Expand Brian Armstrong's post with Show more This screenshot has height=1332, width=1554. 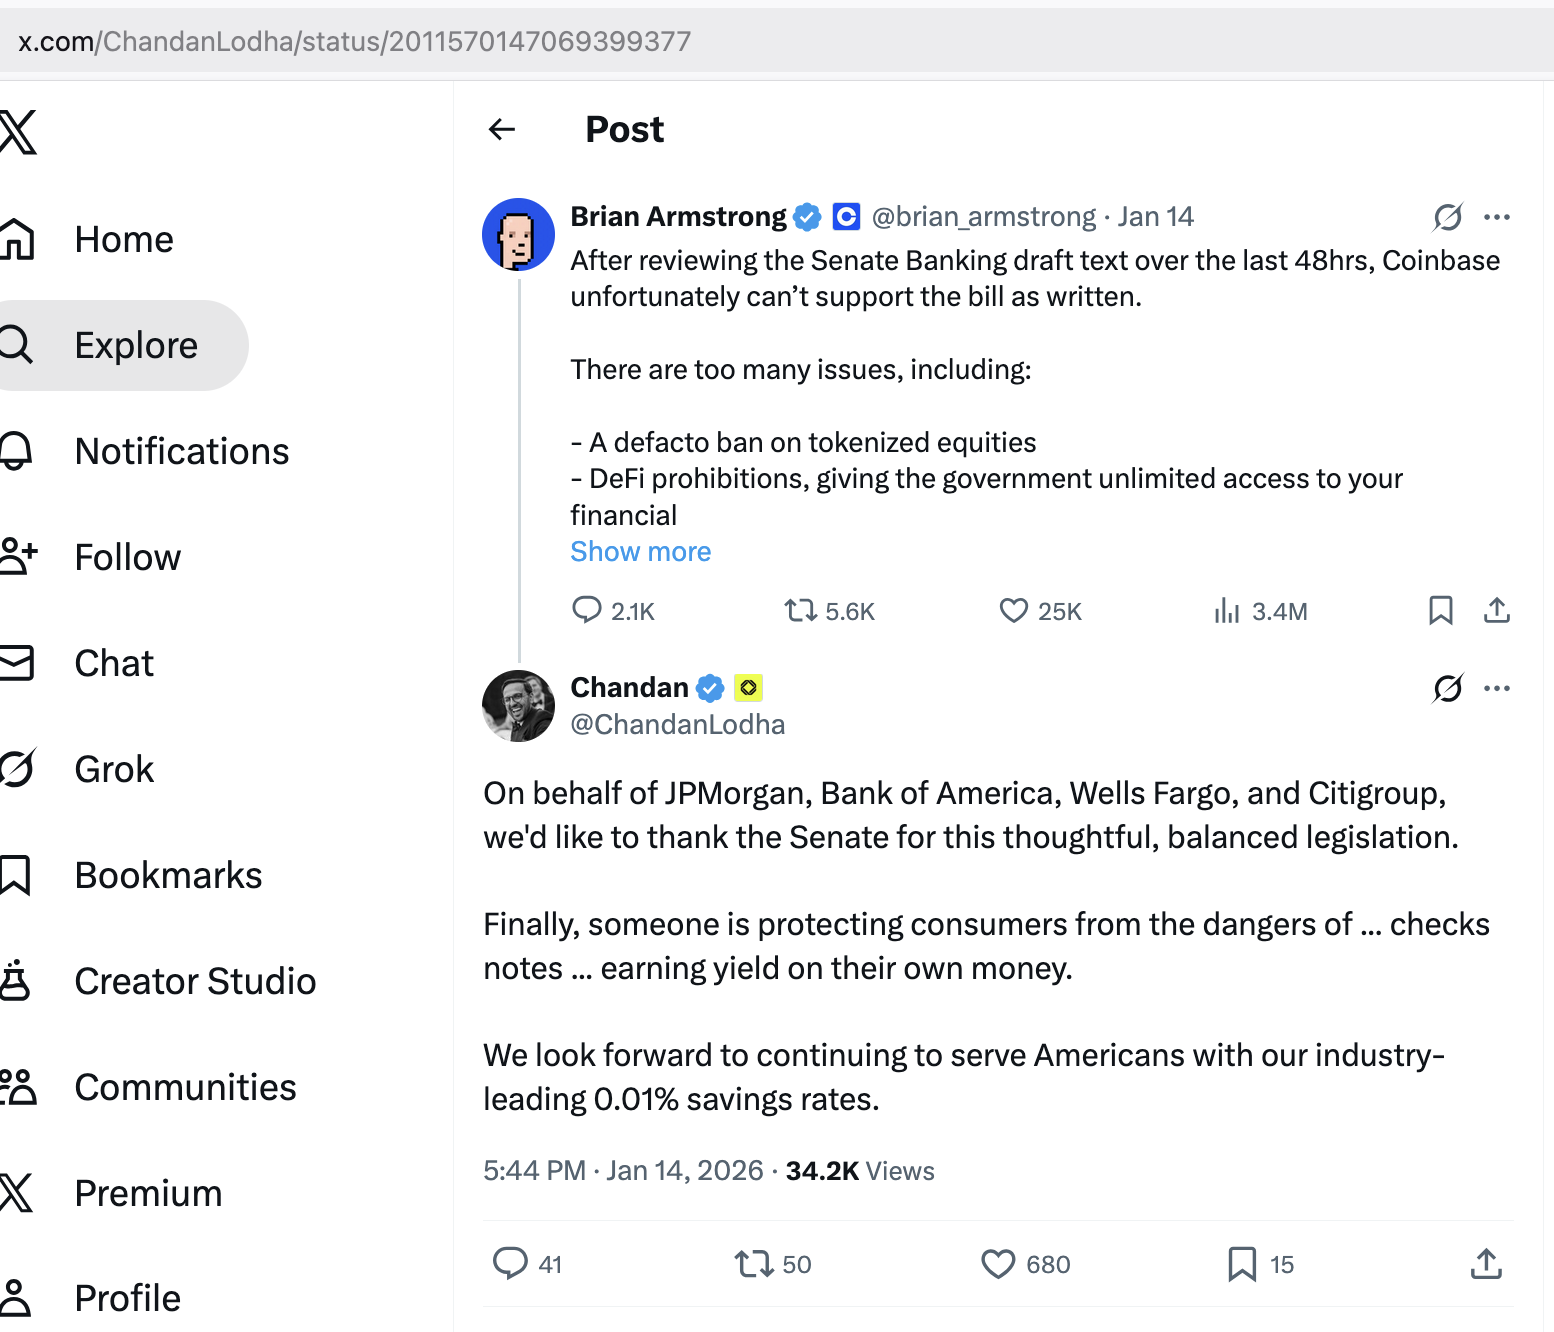(x=640, y=552)
